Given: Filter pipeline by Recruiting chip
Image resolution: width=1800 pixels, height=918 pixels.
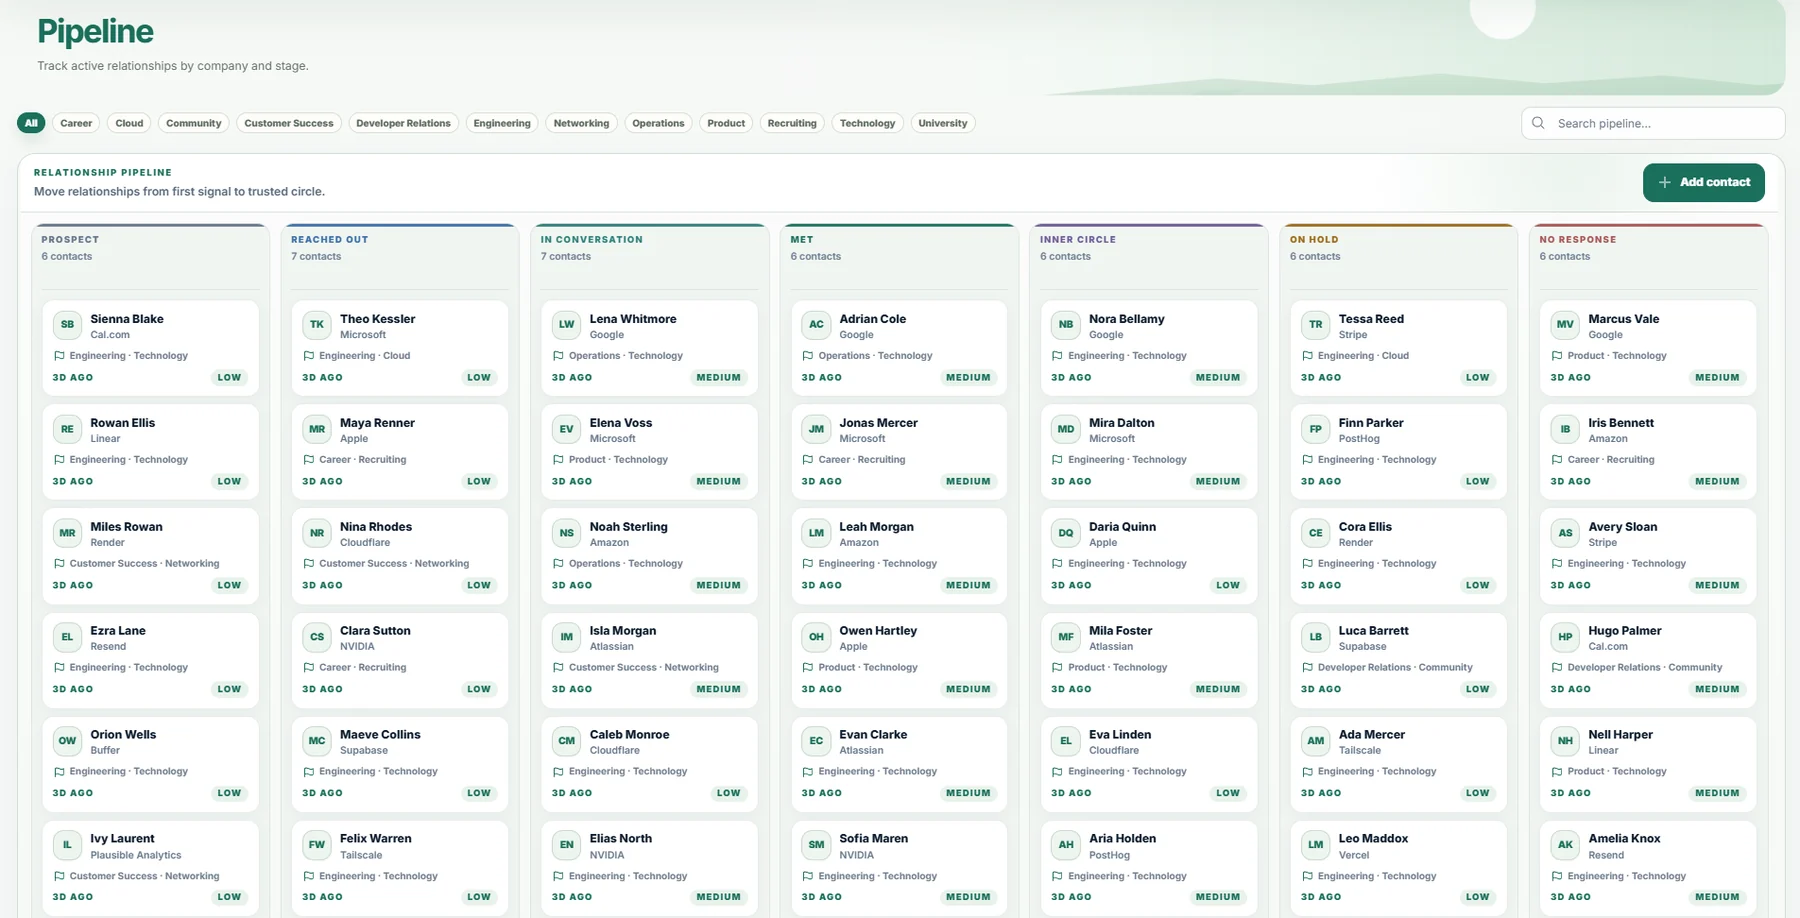Looking at the screenshot, I should coord(792,123).
